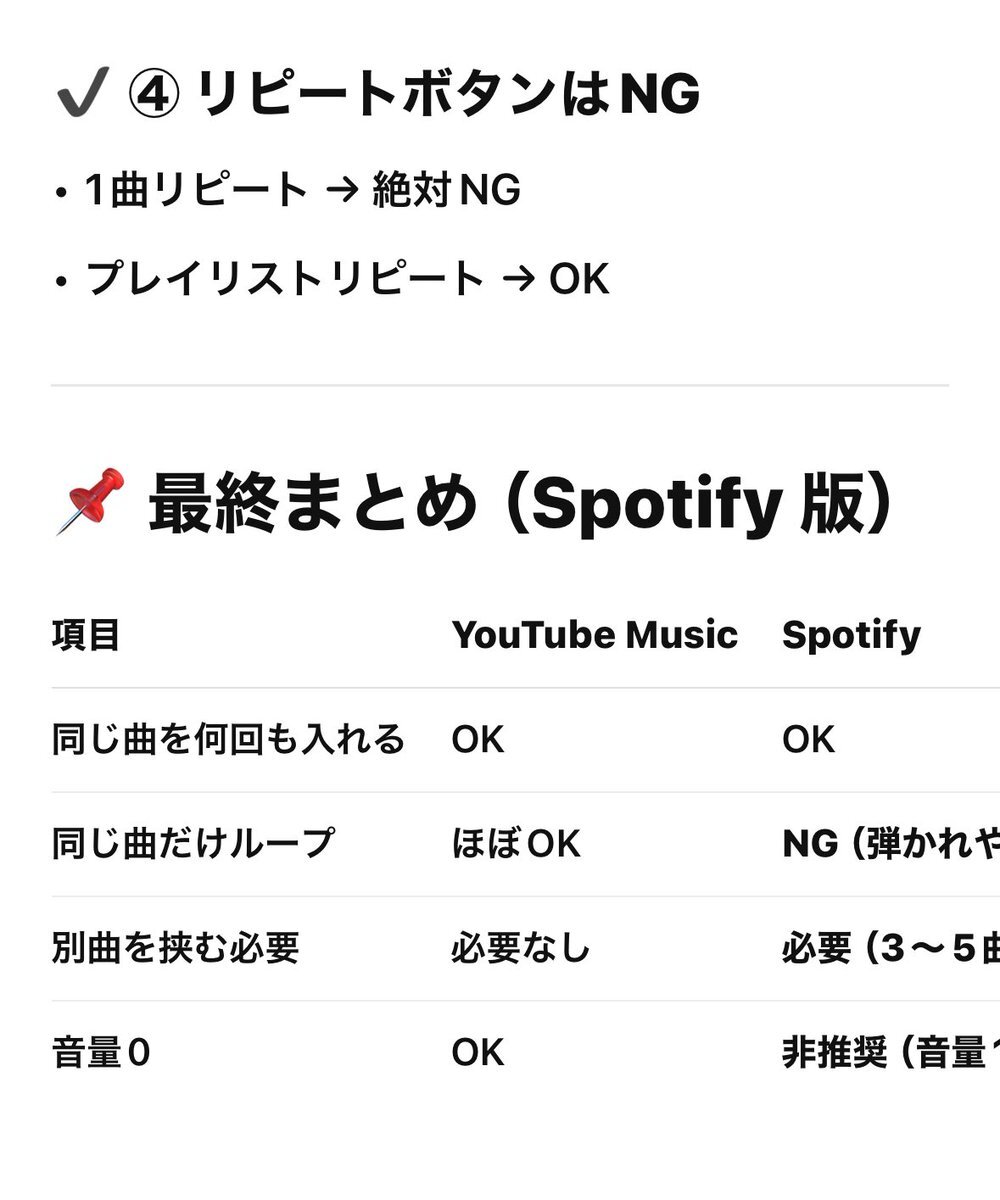Click the 同じ曲だけループ row label
This screenshot has width=1000, height=1200.
(x=192, y=844)
